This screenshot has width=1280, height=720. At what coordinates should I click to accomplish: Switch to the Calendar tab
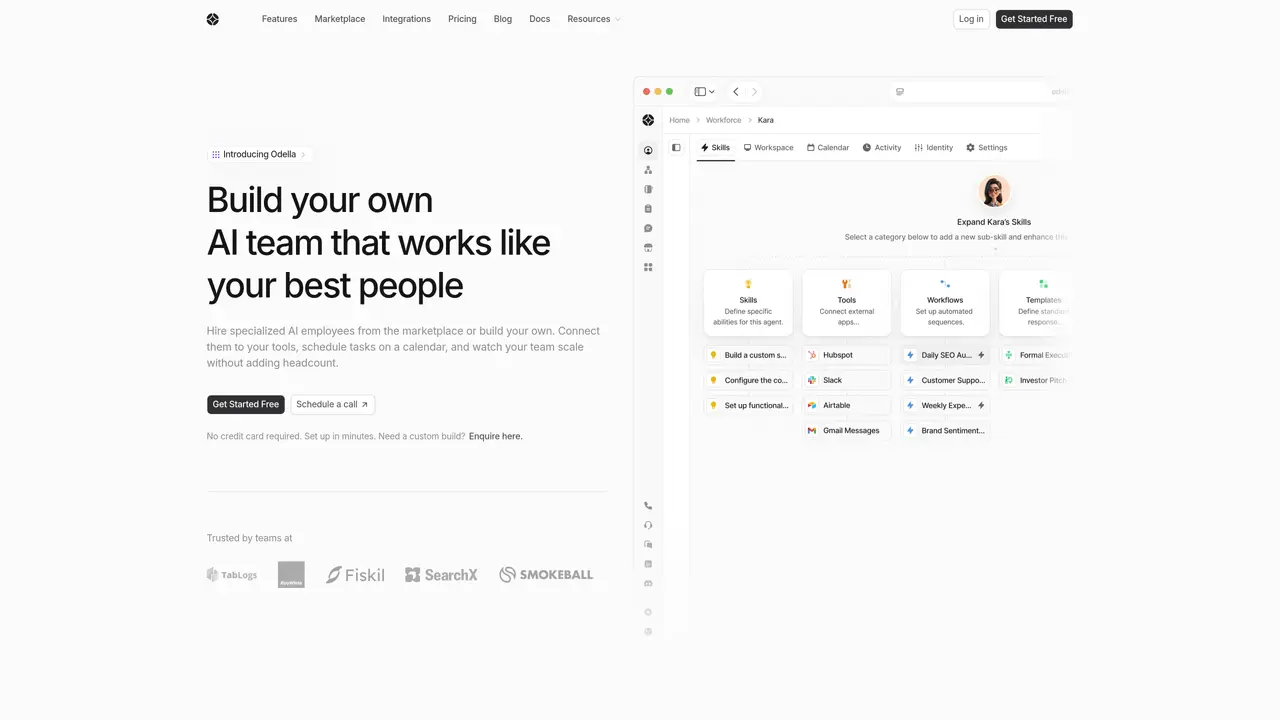[828, 147]
